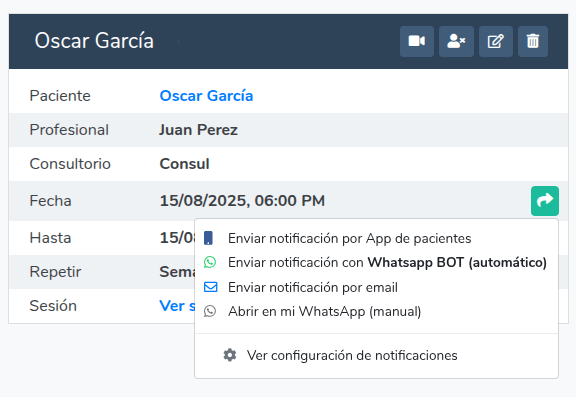Click the gear settings icon
Screen dimensions: 576x397
tap(230, 355)
